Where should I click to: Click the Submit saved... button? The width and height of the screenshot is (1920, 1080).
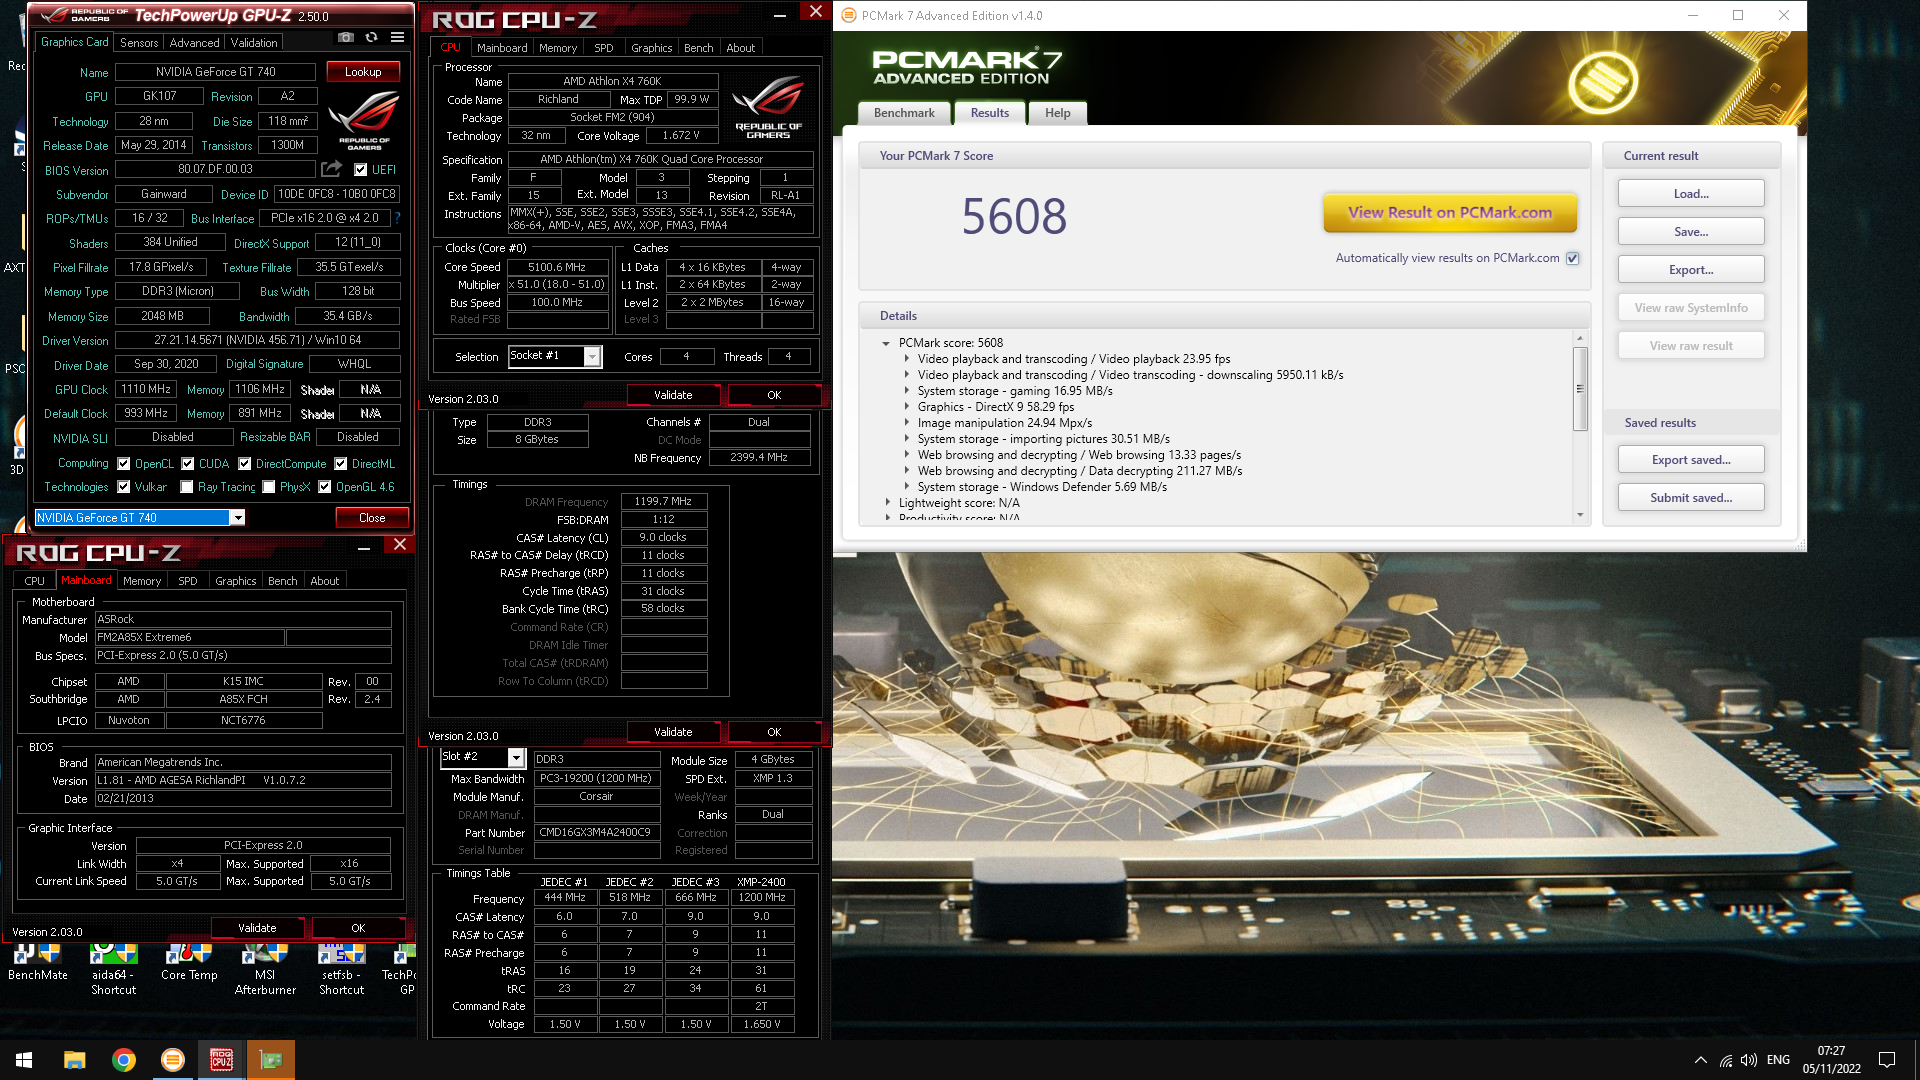[1691, 498]
